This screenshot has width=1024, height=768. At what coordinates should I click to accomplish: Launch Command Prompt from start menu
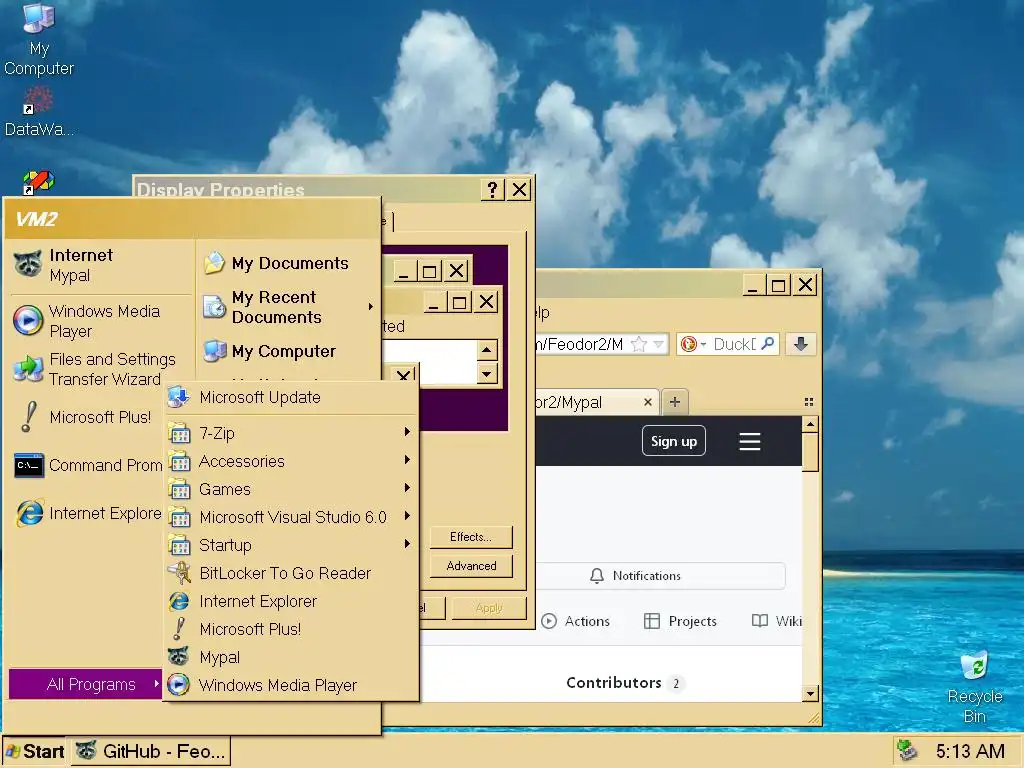[86, 465]
